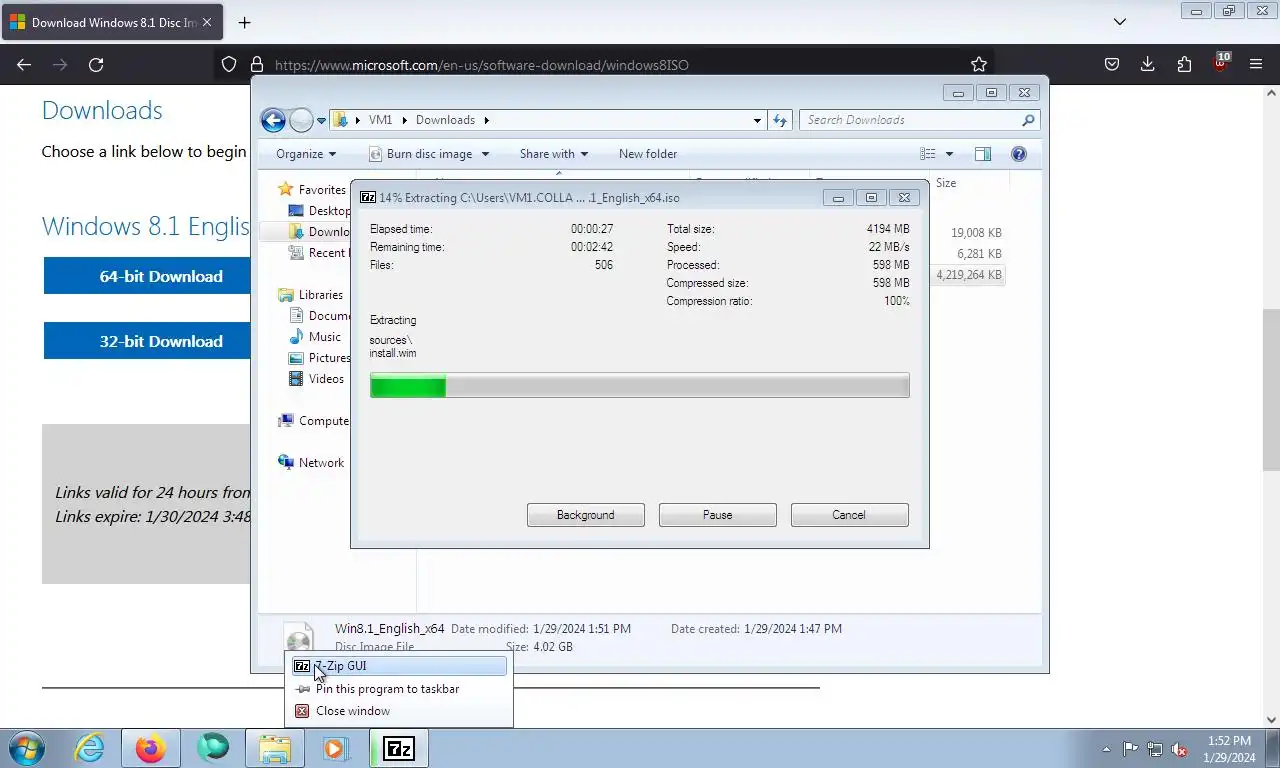1280x768 pixels.
Task: Click VM1 in Explorer address path
Action: 380,120
